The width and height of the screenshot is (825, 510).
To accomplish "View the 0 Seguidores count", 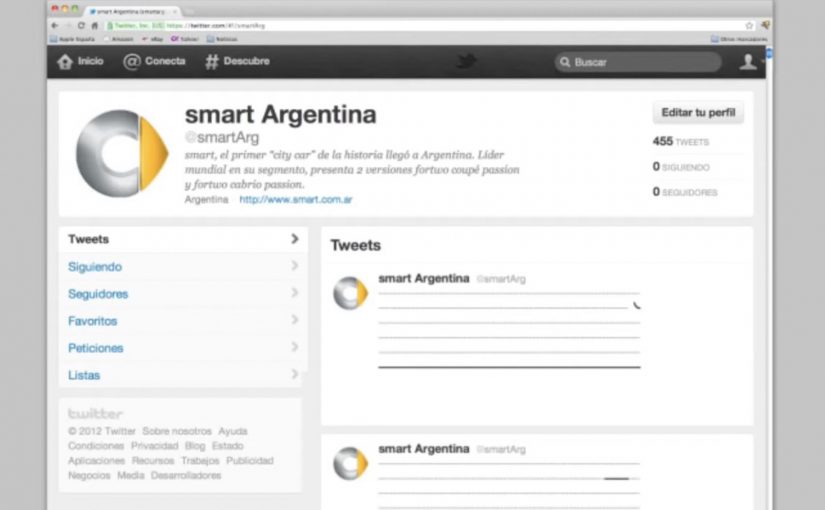I will [x=685, y=192].
